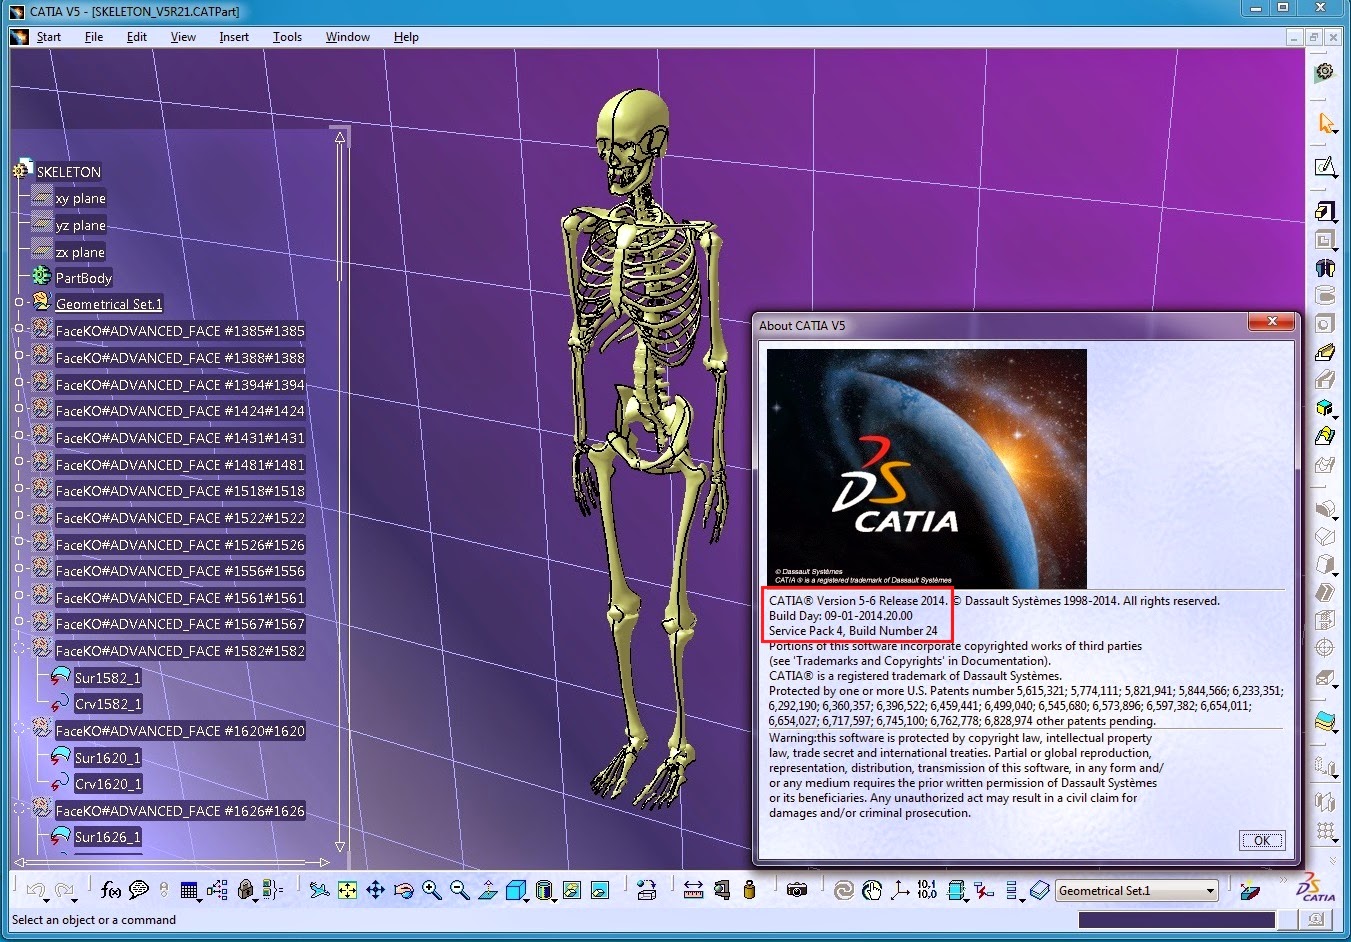1351x942 pixels.
Task: Click the Zoom Out magnifier
Action: (459, 890)
